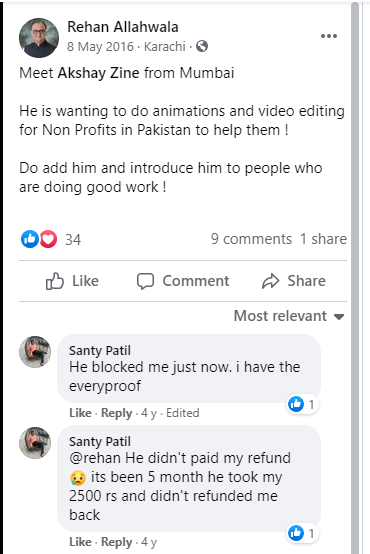Click the public globe privacy icon
This screenshot has height=554, width=370.
pyautogui.click(x=202, y=46)
